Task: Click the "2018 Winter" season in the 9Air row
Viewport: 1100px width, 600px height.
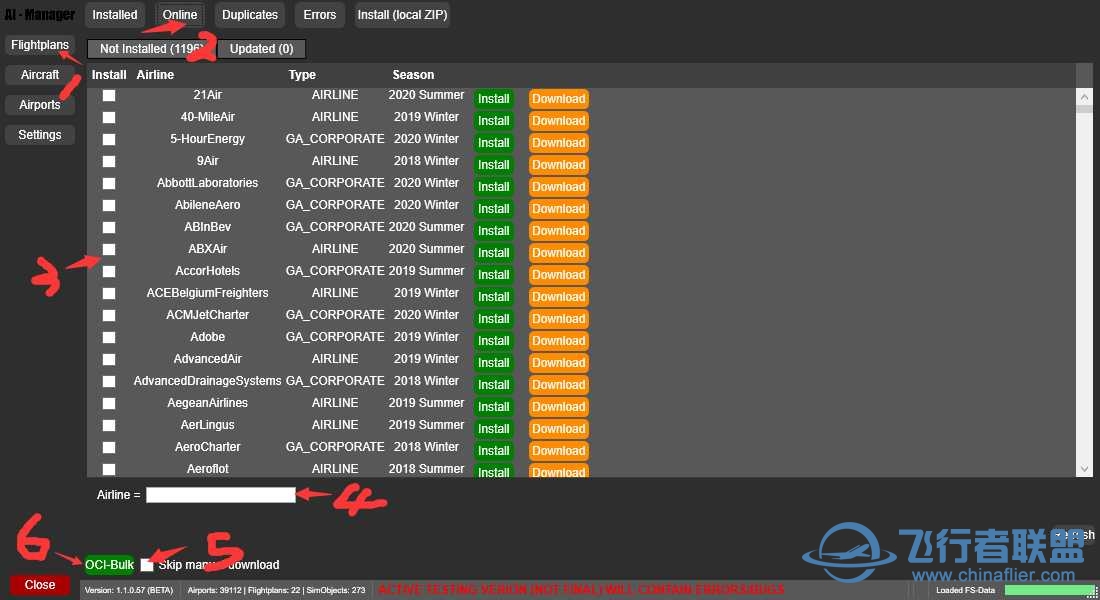Action: click(x=427, y=161)
